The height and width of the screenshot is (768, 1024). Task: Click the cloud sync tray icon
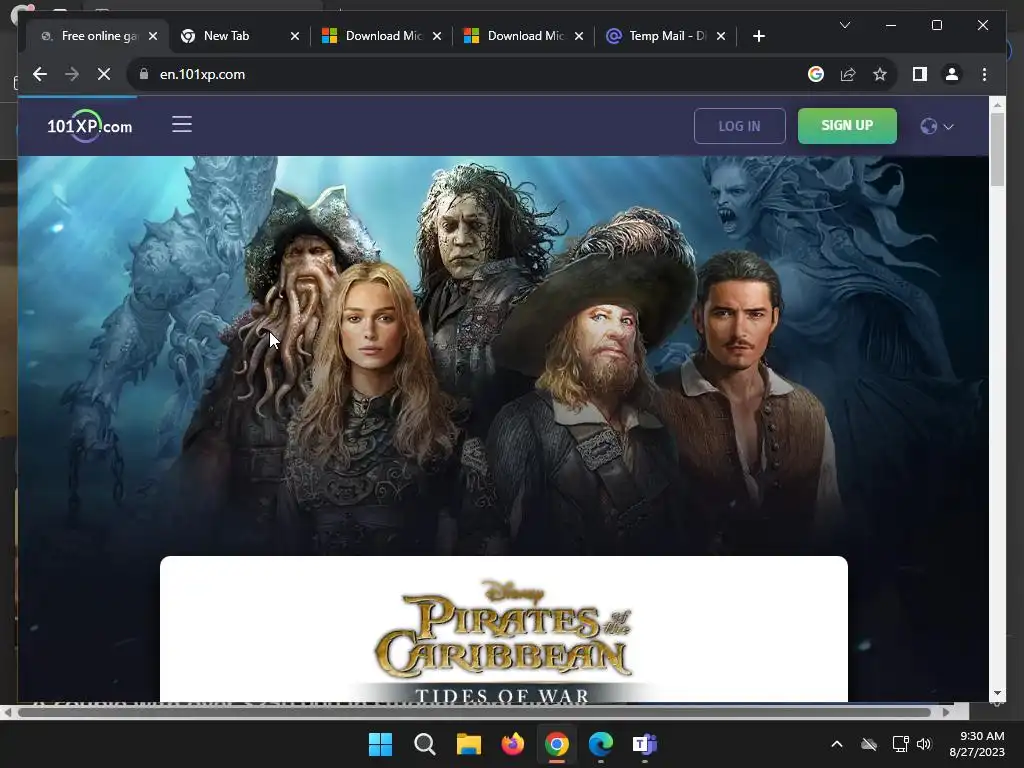click(869, 744)
